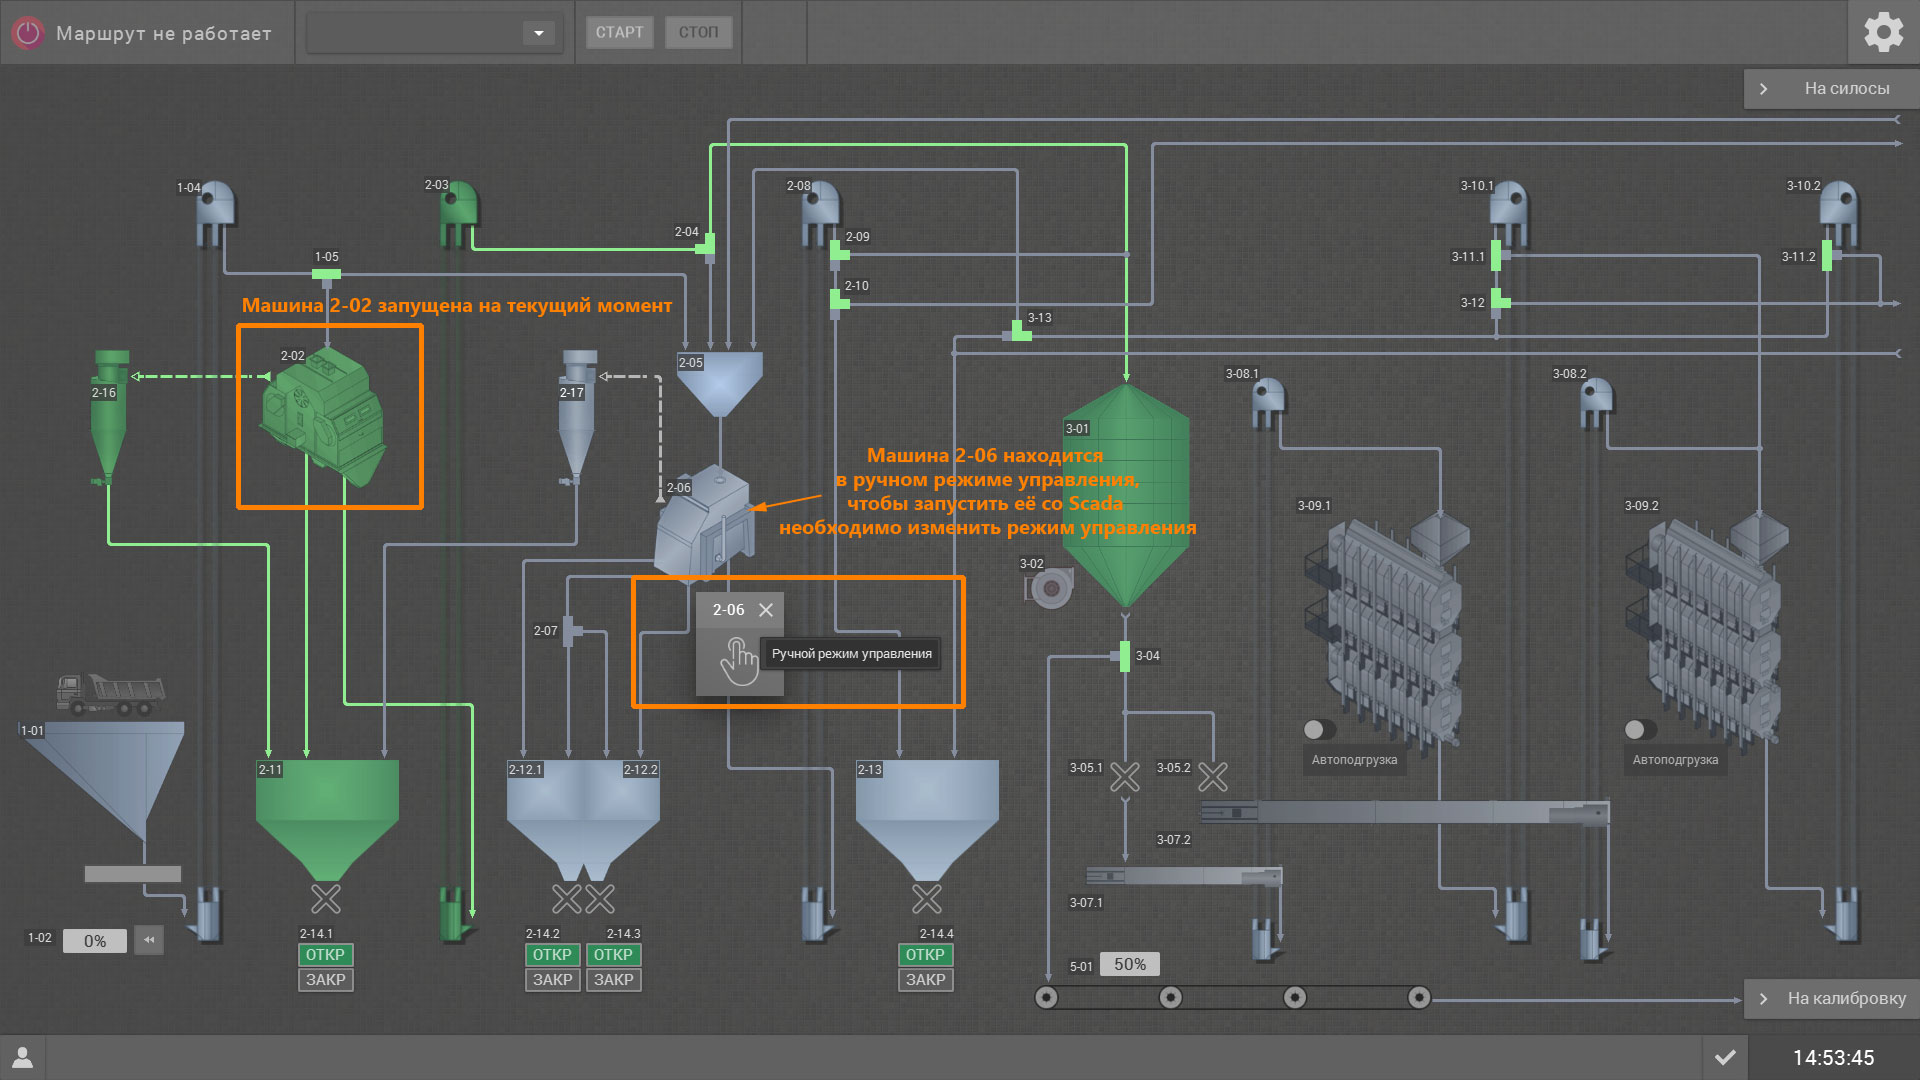Expand the На калибровку panel
The height and width of the screenshot is (1080, 1920).
1831,998
